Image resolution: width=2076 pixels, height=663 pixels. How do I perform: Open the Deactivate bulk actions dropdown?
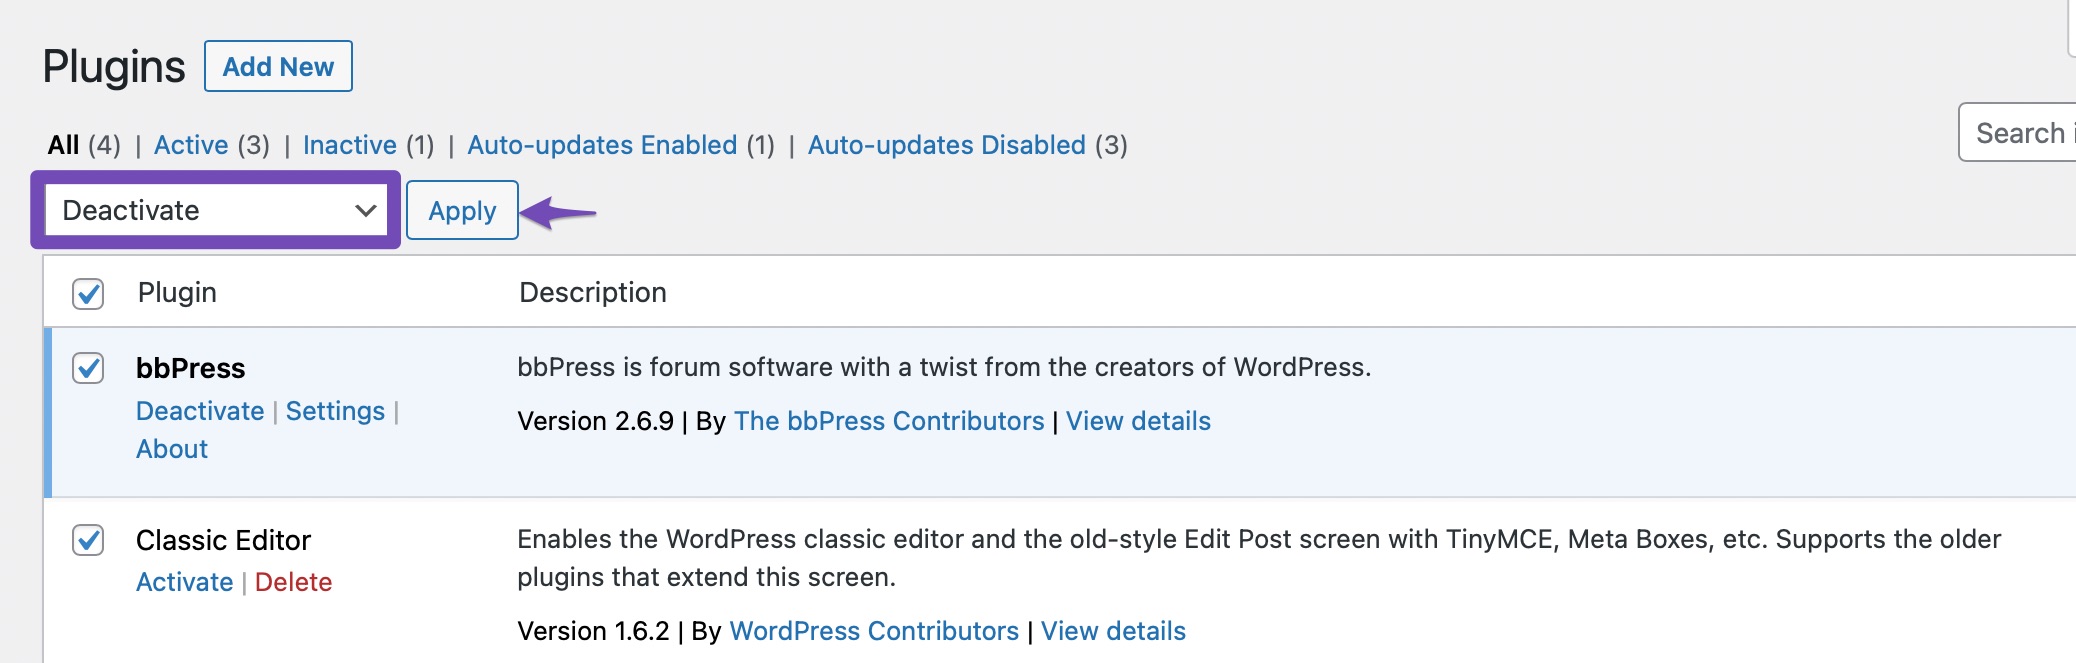(x=216, y=210)
